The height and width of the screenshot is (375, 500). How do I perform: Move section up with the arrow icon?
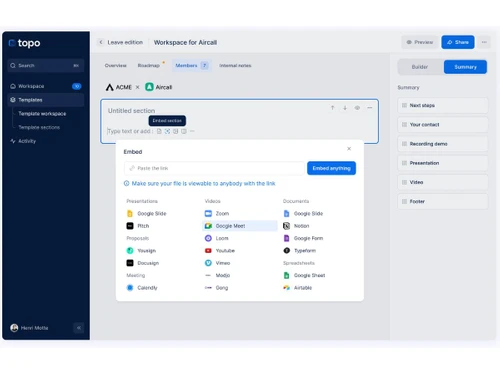click(x=332, y=108)
